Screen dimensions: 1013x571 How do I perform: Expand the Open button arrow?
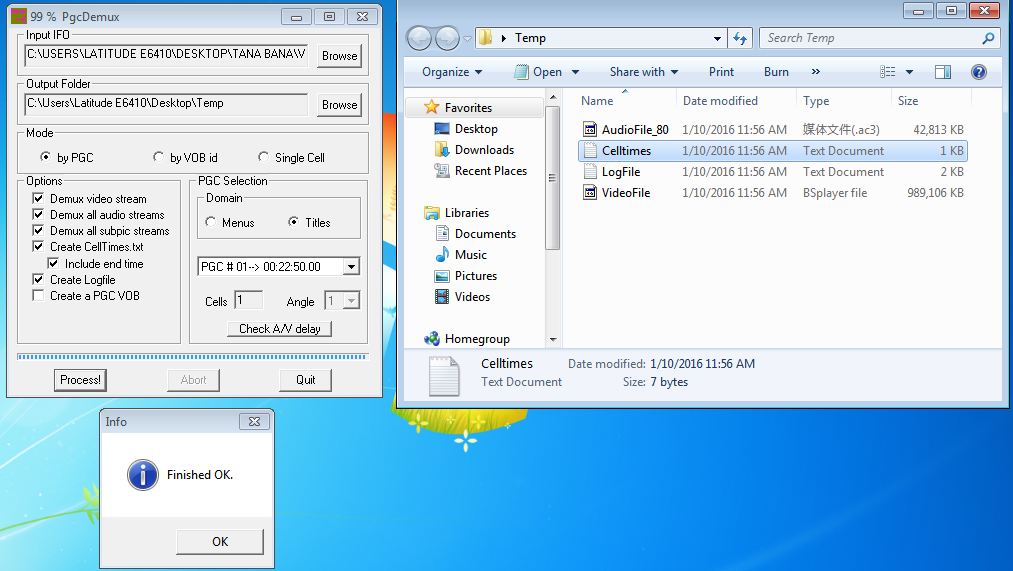click(575, 72)
